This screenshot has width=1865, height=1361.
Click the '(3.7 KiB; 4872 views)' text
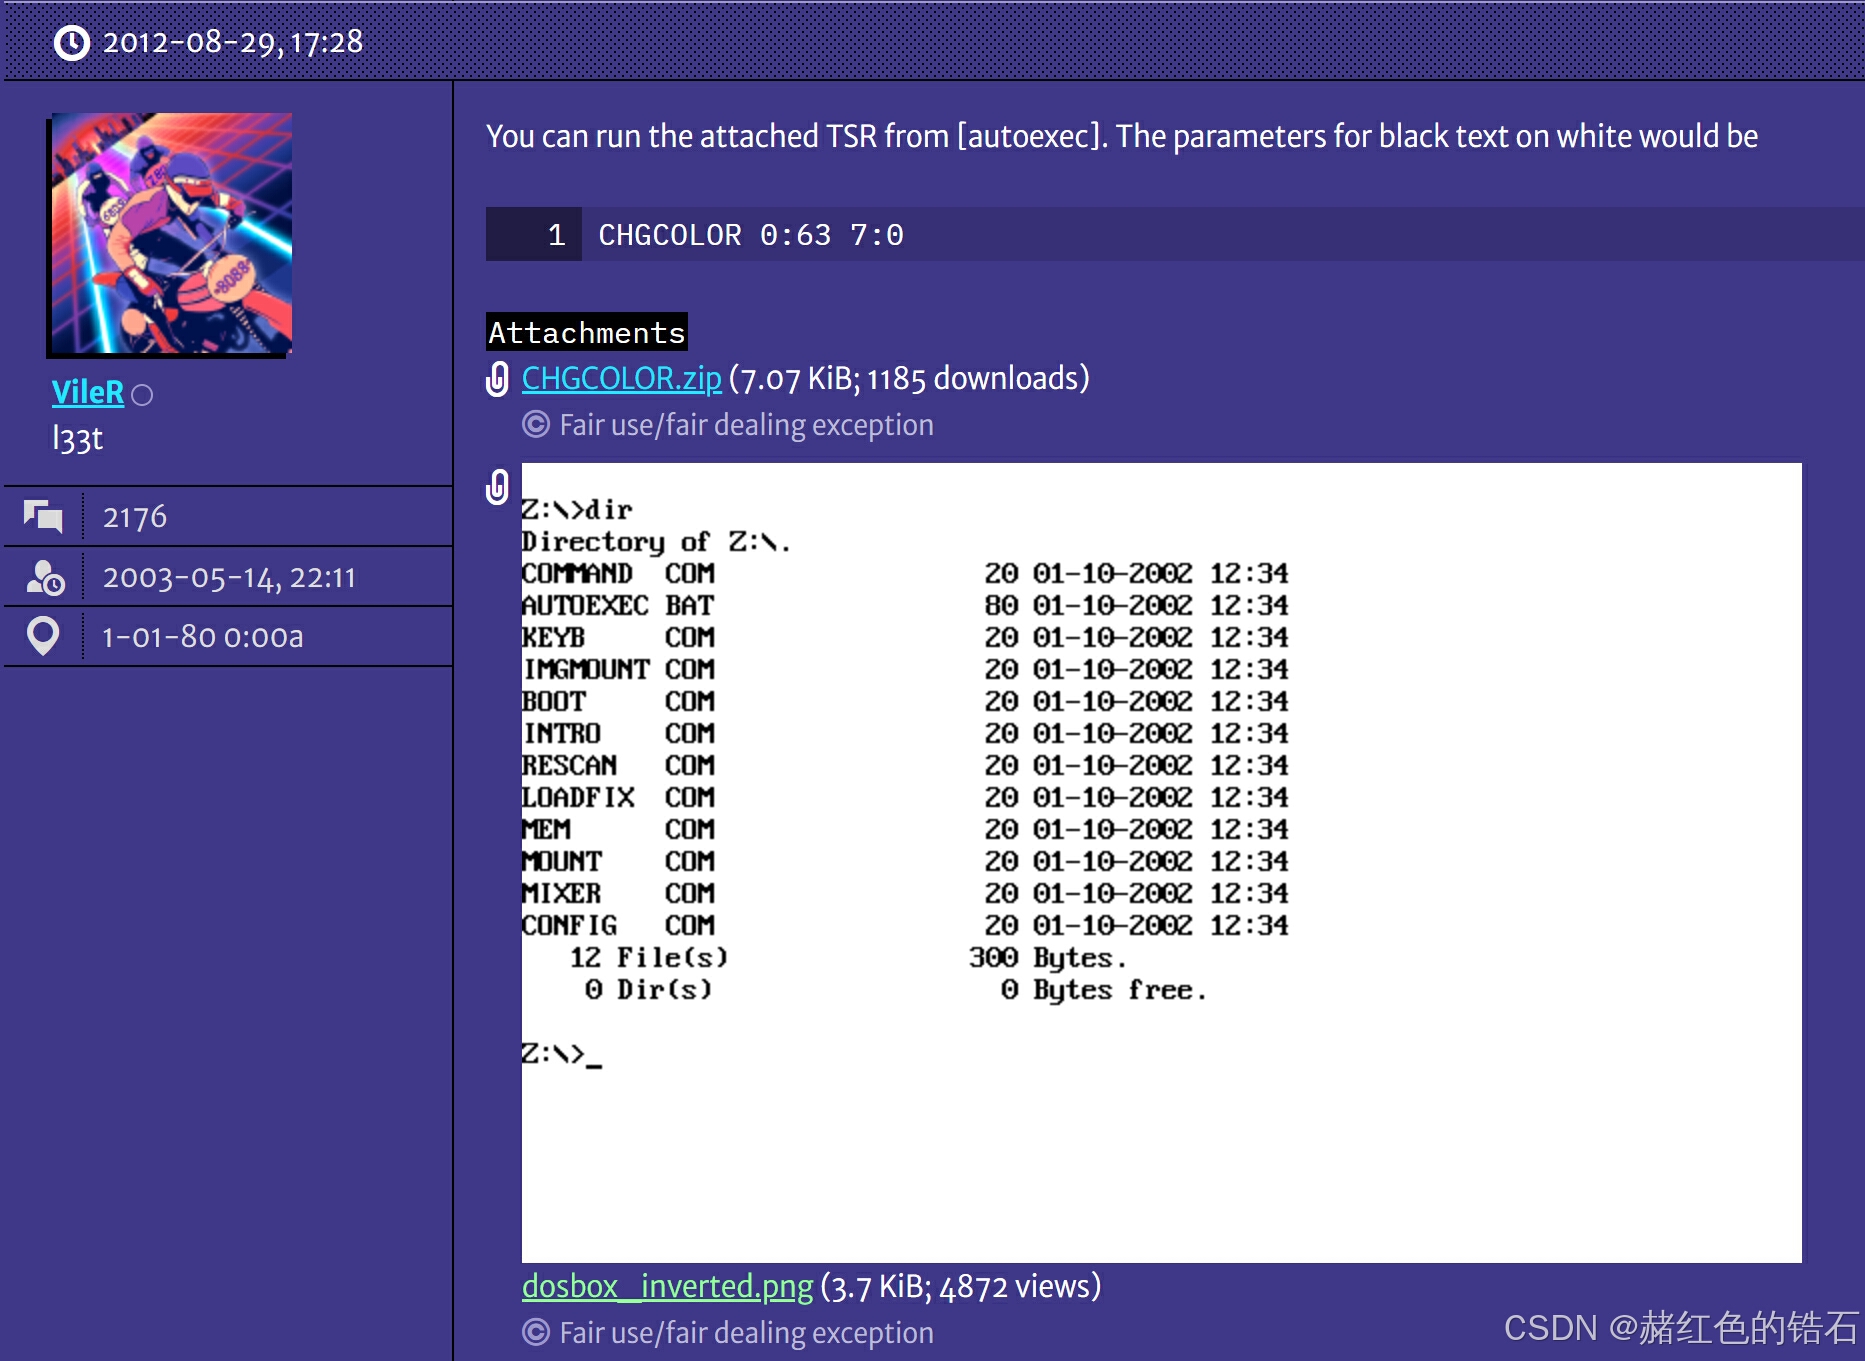960,1286
